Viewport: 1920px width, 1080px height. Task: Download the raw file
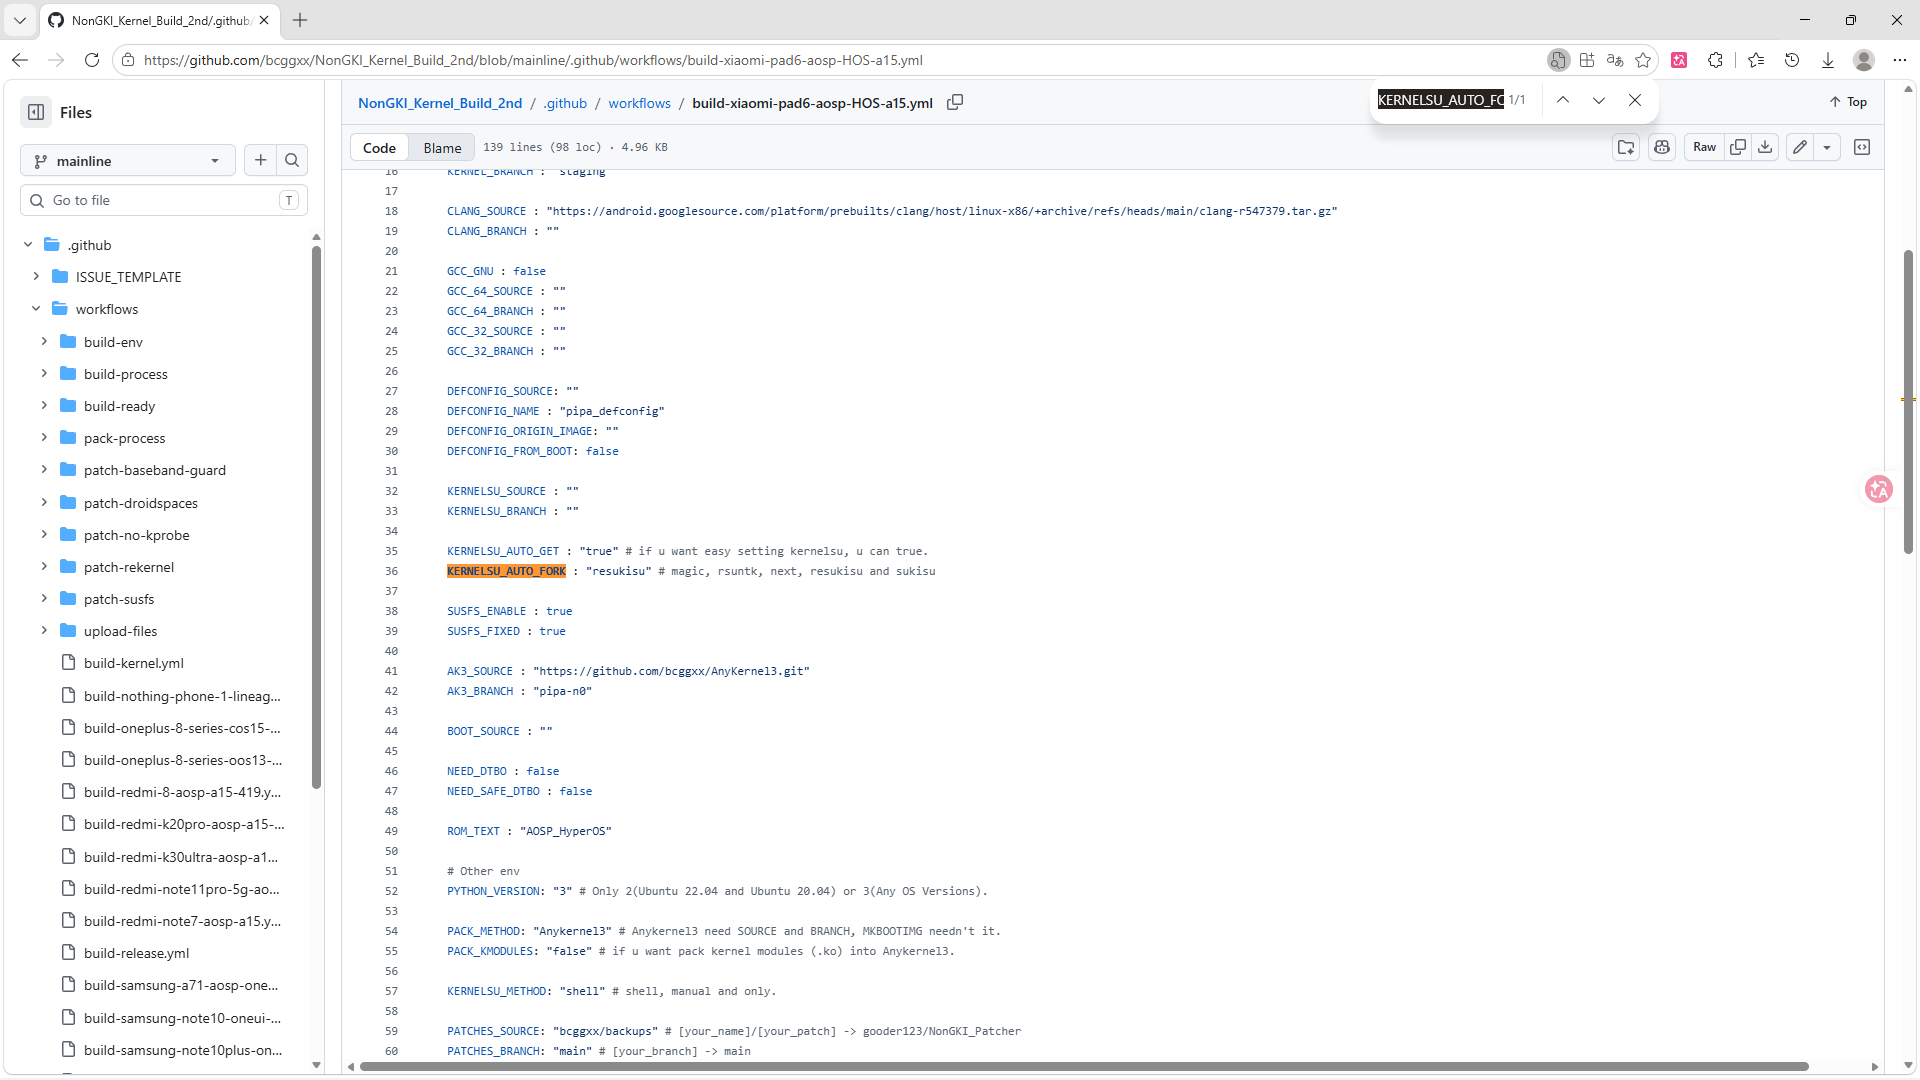click(x=1766, y=147)
